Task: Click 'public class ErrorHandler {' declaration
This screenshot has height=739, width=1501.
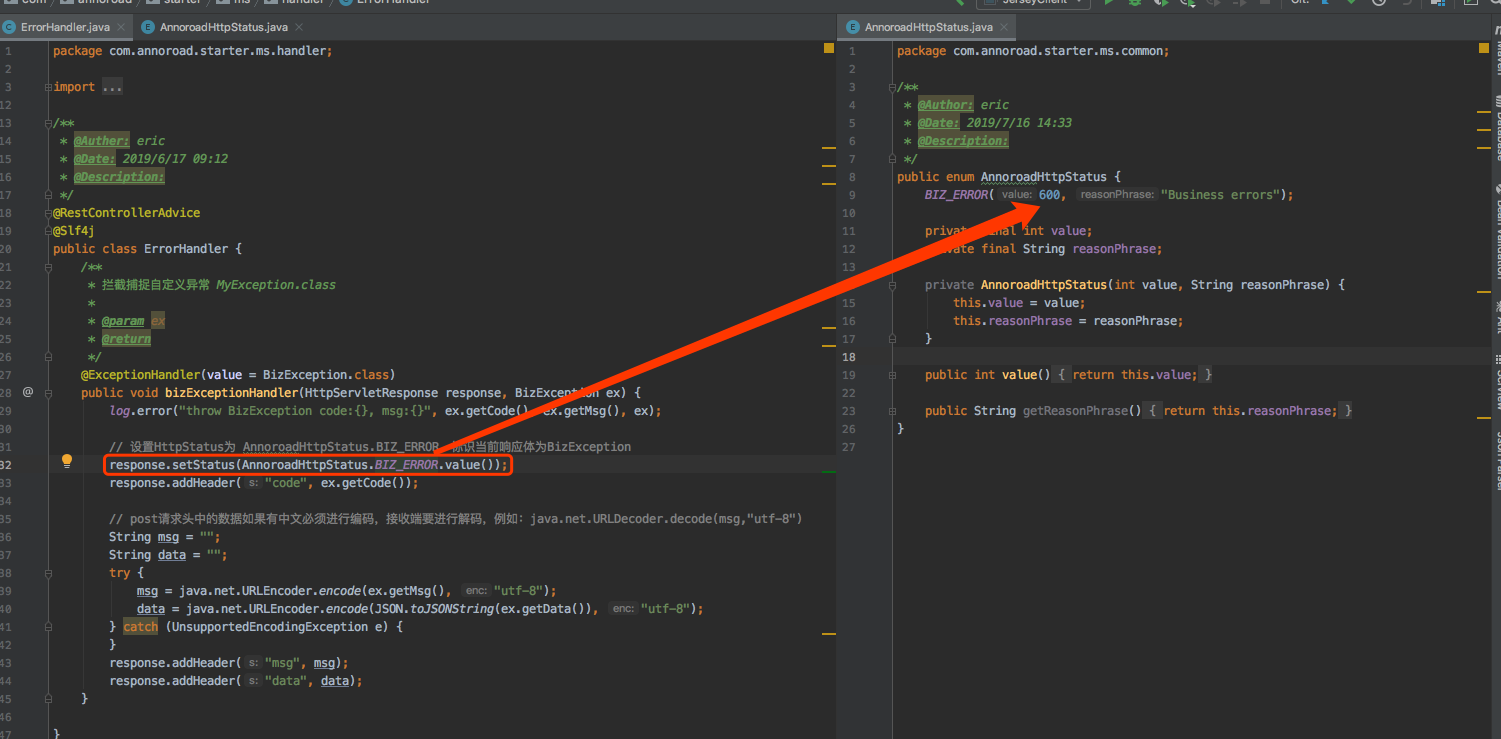Action: coord(148,249)
